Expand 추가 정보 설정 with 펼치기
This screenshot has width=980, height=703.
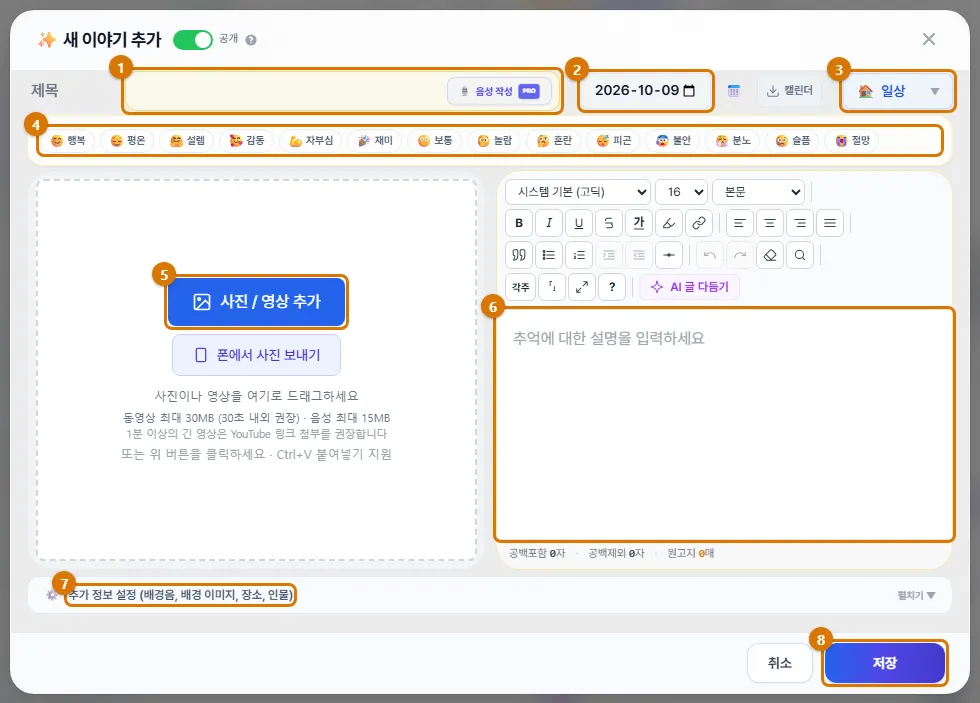coord(916,596)
